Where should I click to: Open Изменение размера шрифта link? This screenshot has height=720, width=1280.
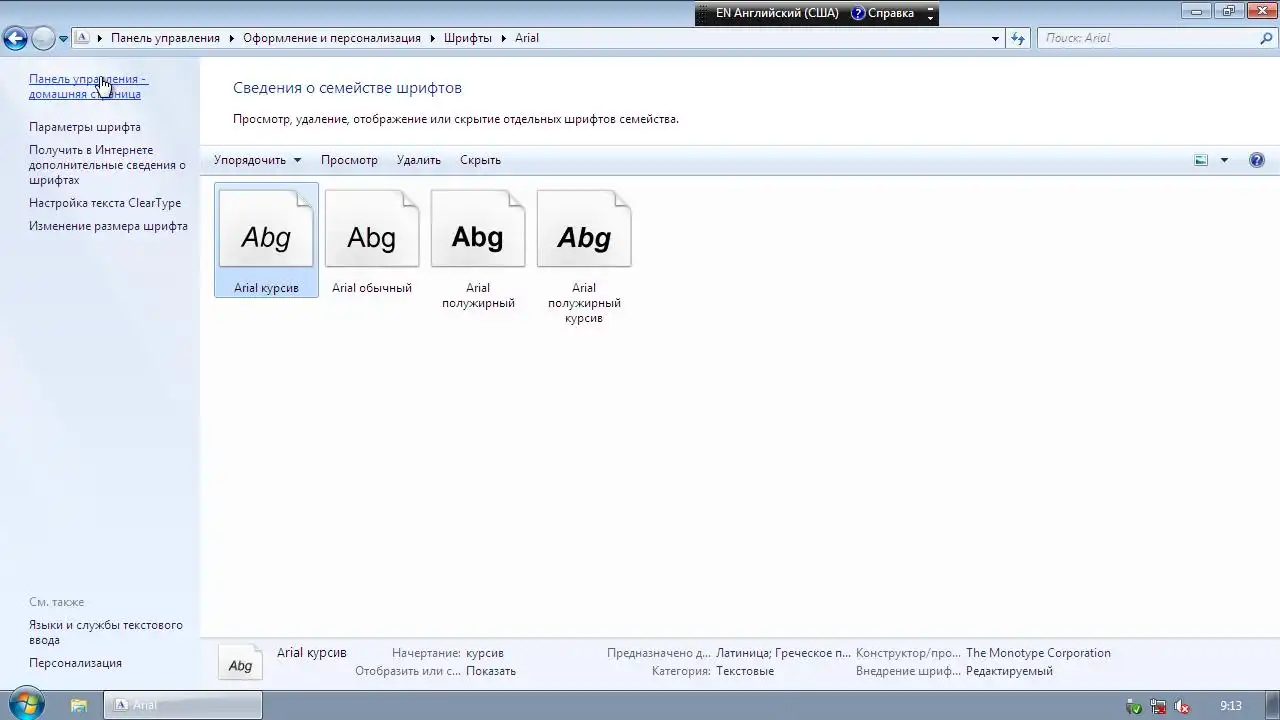pyautogui.click(x=108, y=226)
